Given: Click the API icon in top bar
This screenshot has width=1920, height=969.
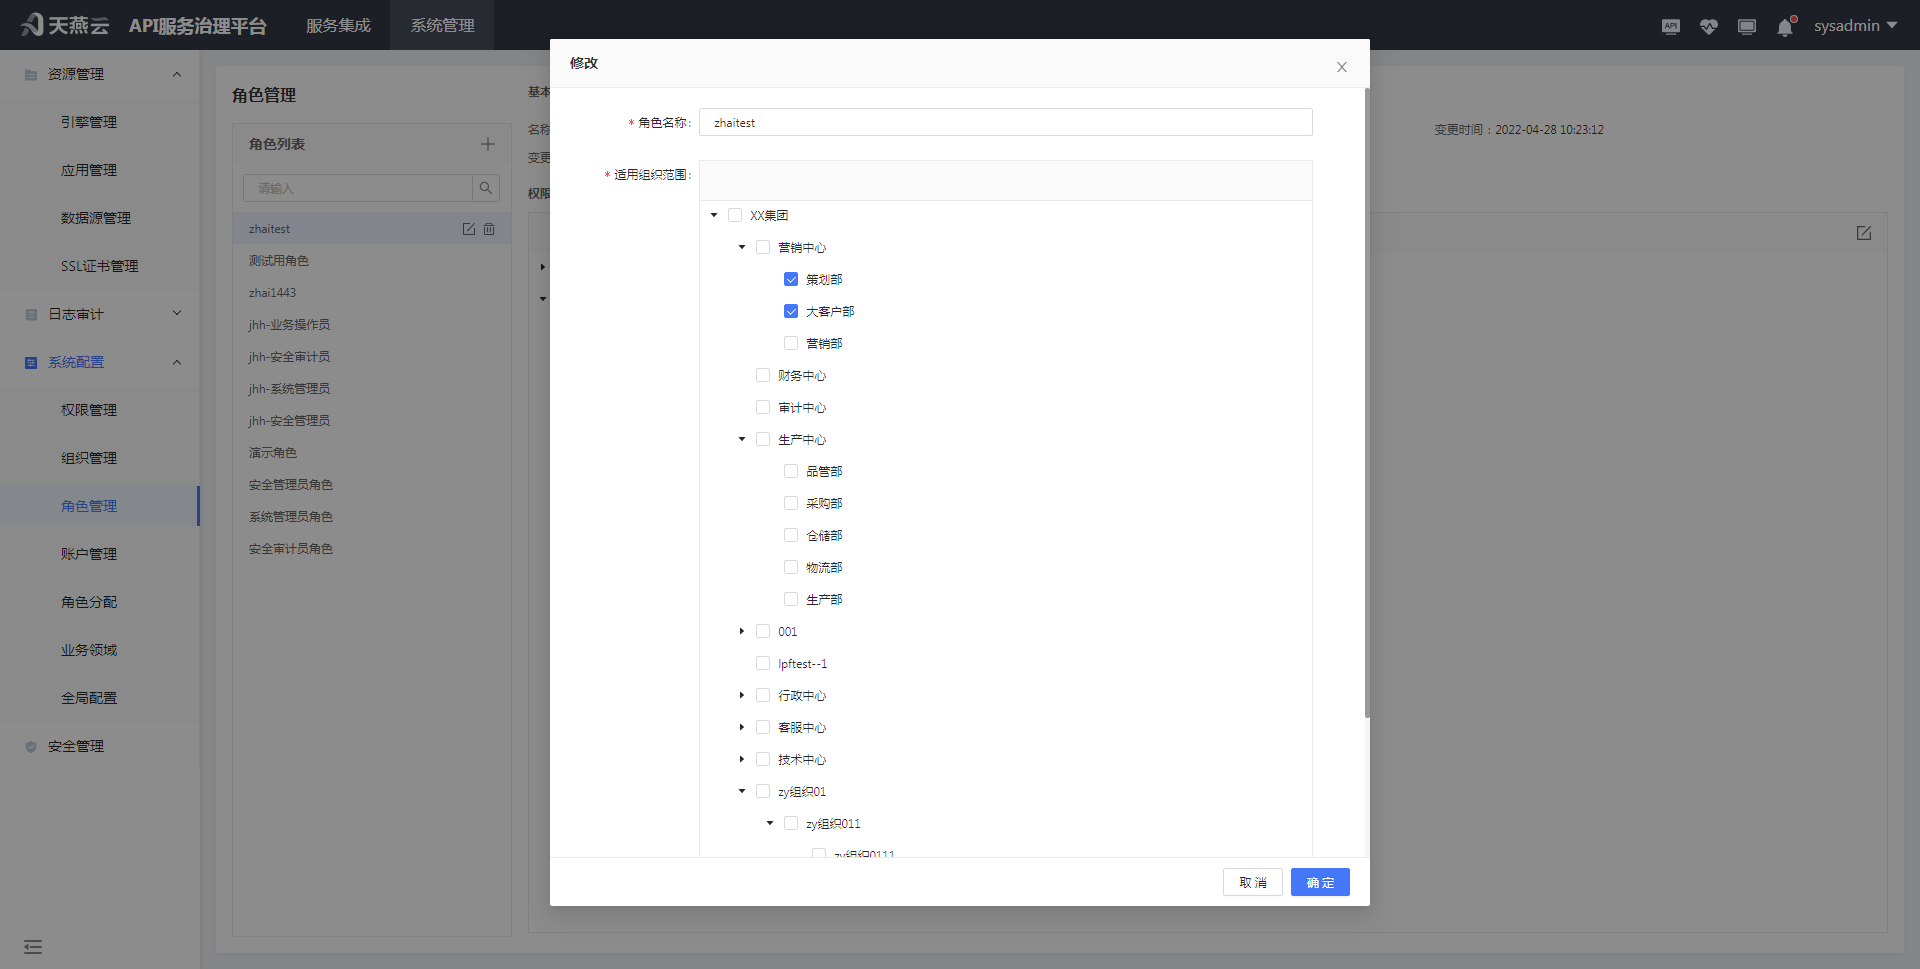Looking at the screenshot, I should [x=1671, y=27].
